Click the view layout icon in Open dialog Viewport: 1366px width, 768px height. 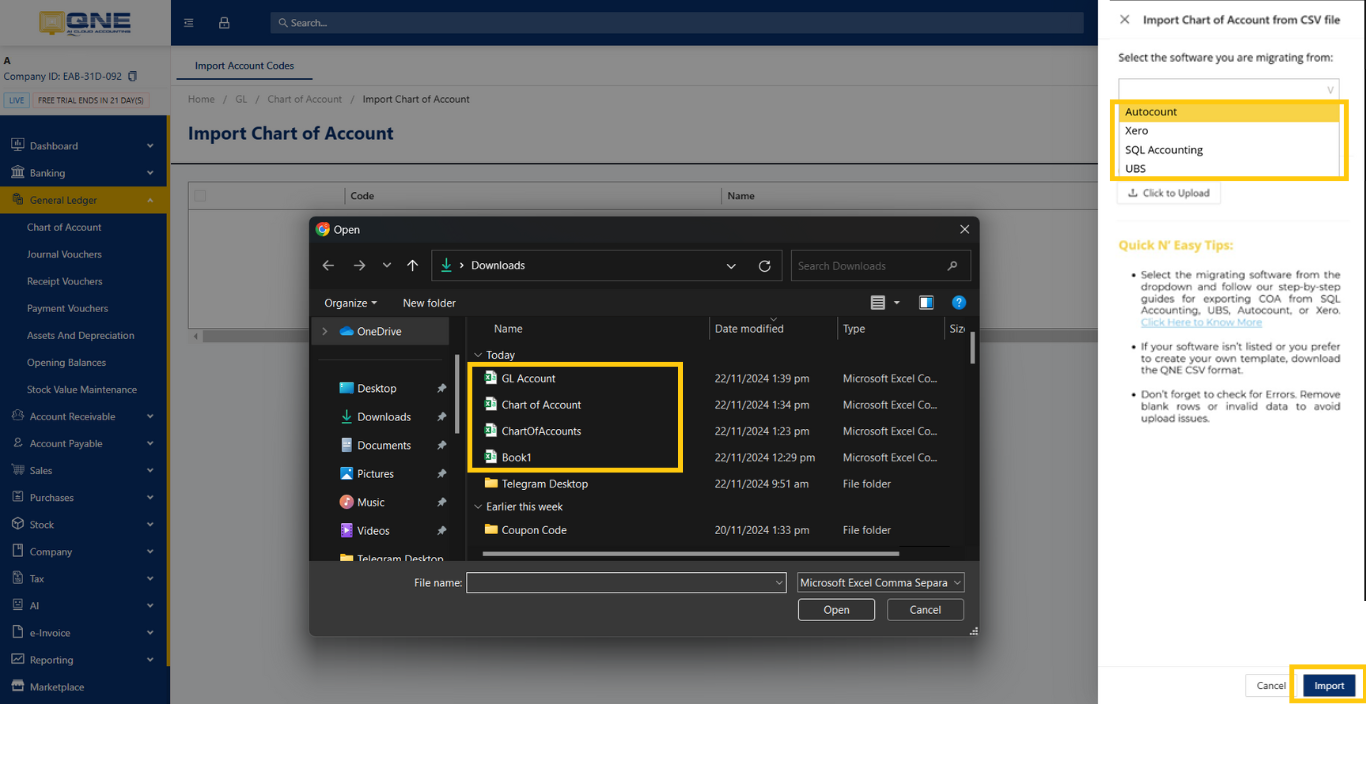pos(878,303)
